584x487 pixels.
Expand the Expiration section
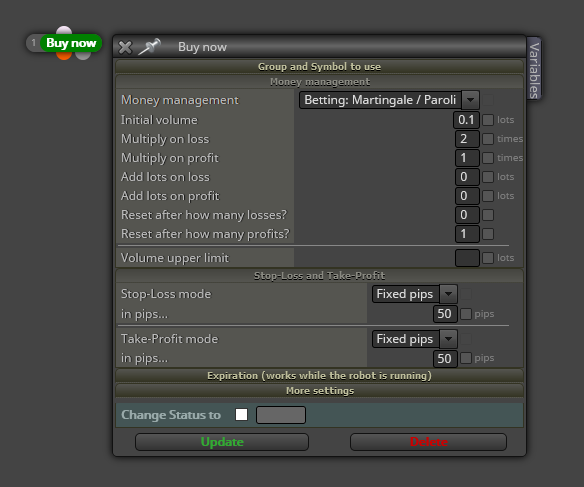(320, 376)
